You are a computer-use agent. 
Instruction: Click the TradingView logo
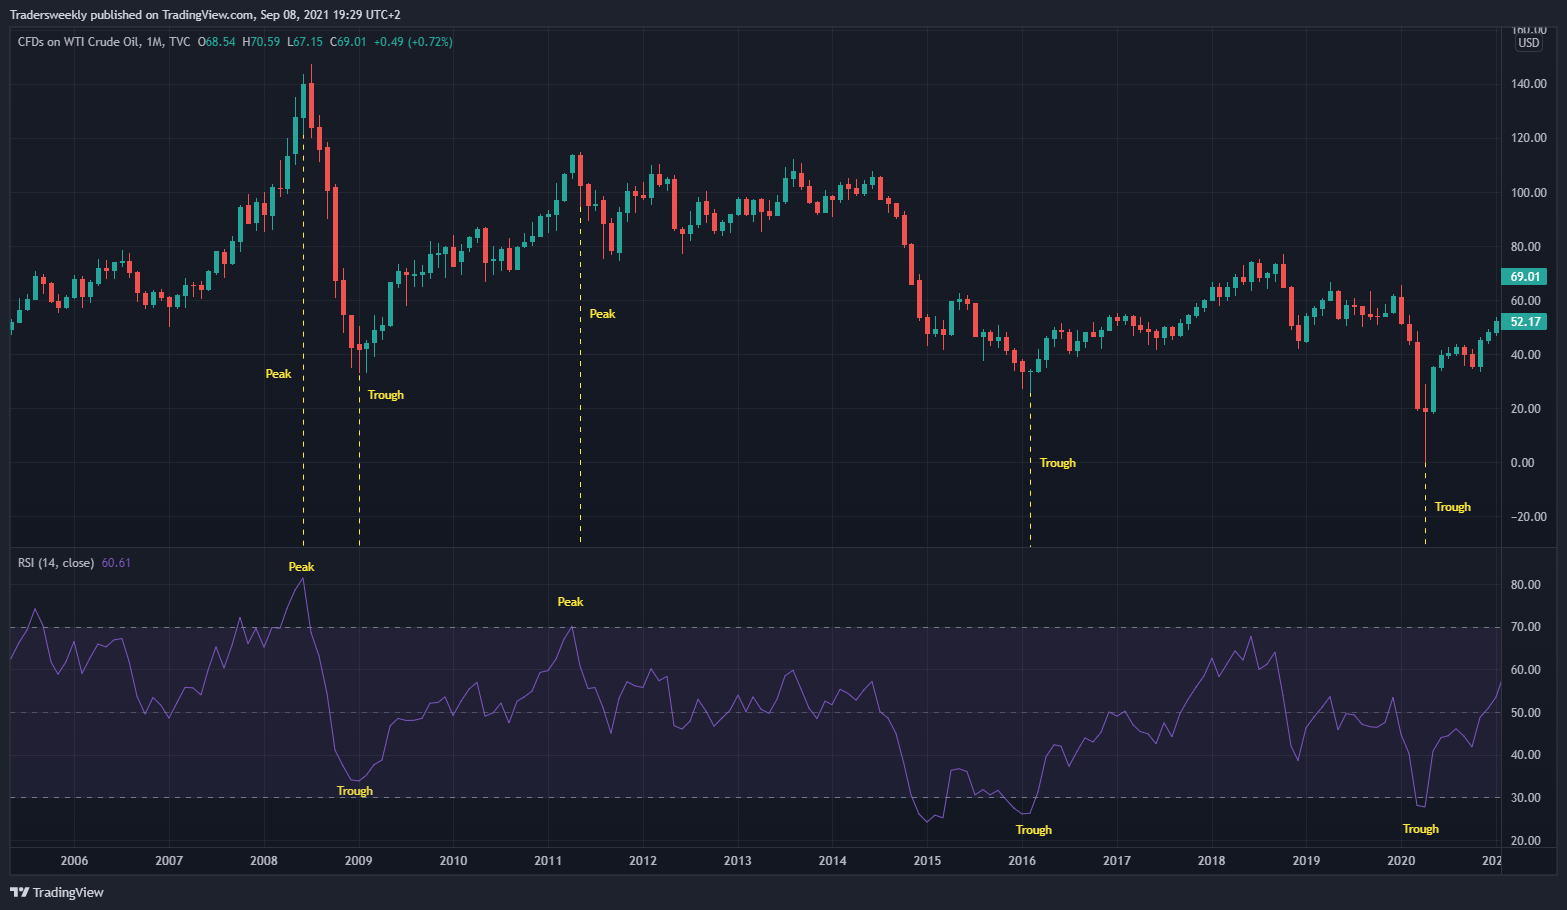[x=57, y=892]
